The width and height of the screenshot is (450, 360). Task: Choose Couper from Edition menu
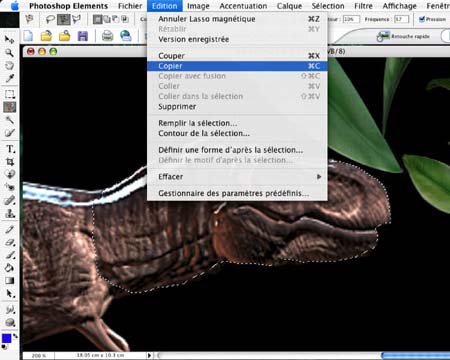(x=237, y=56)
